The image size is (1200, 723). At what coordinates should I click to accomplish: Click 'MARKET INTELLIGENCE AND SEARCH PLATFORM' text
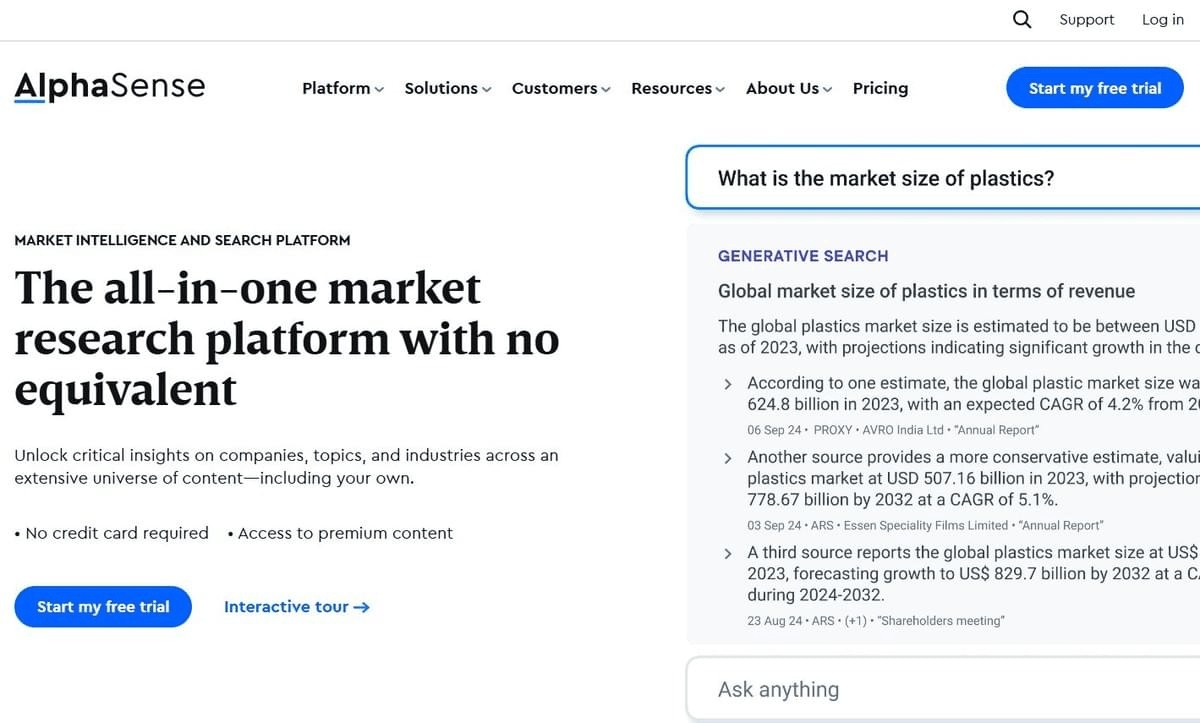182,240
